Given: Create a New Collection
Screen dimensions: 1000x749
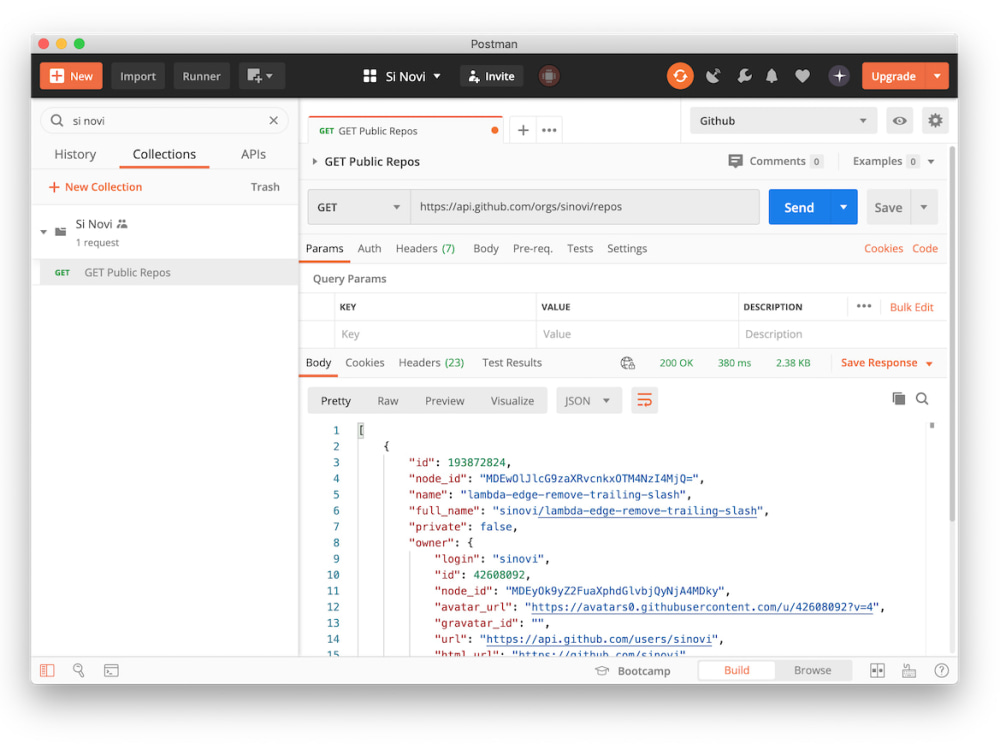Looking at the screenshot, I should [96, 187].
